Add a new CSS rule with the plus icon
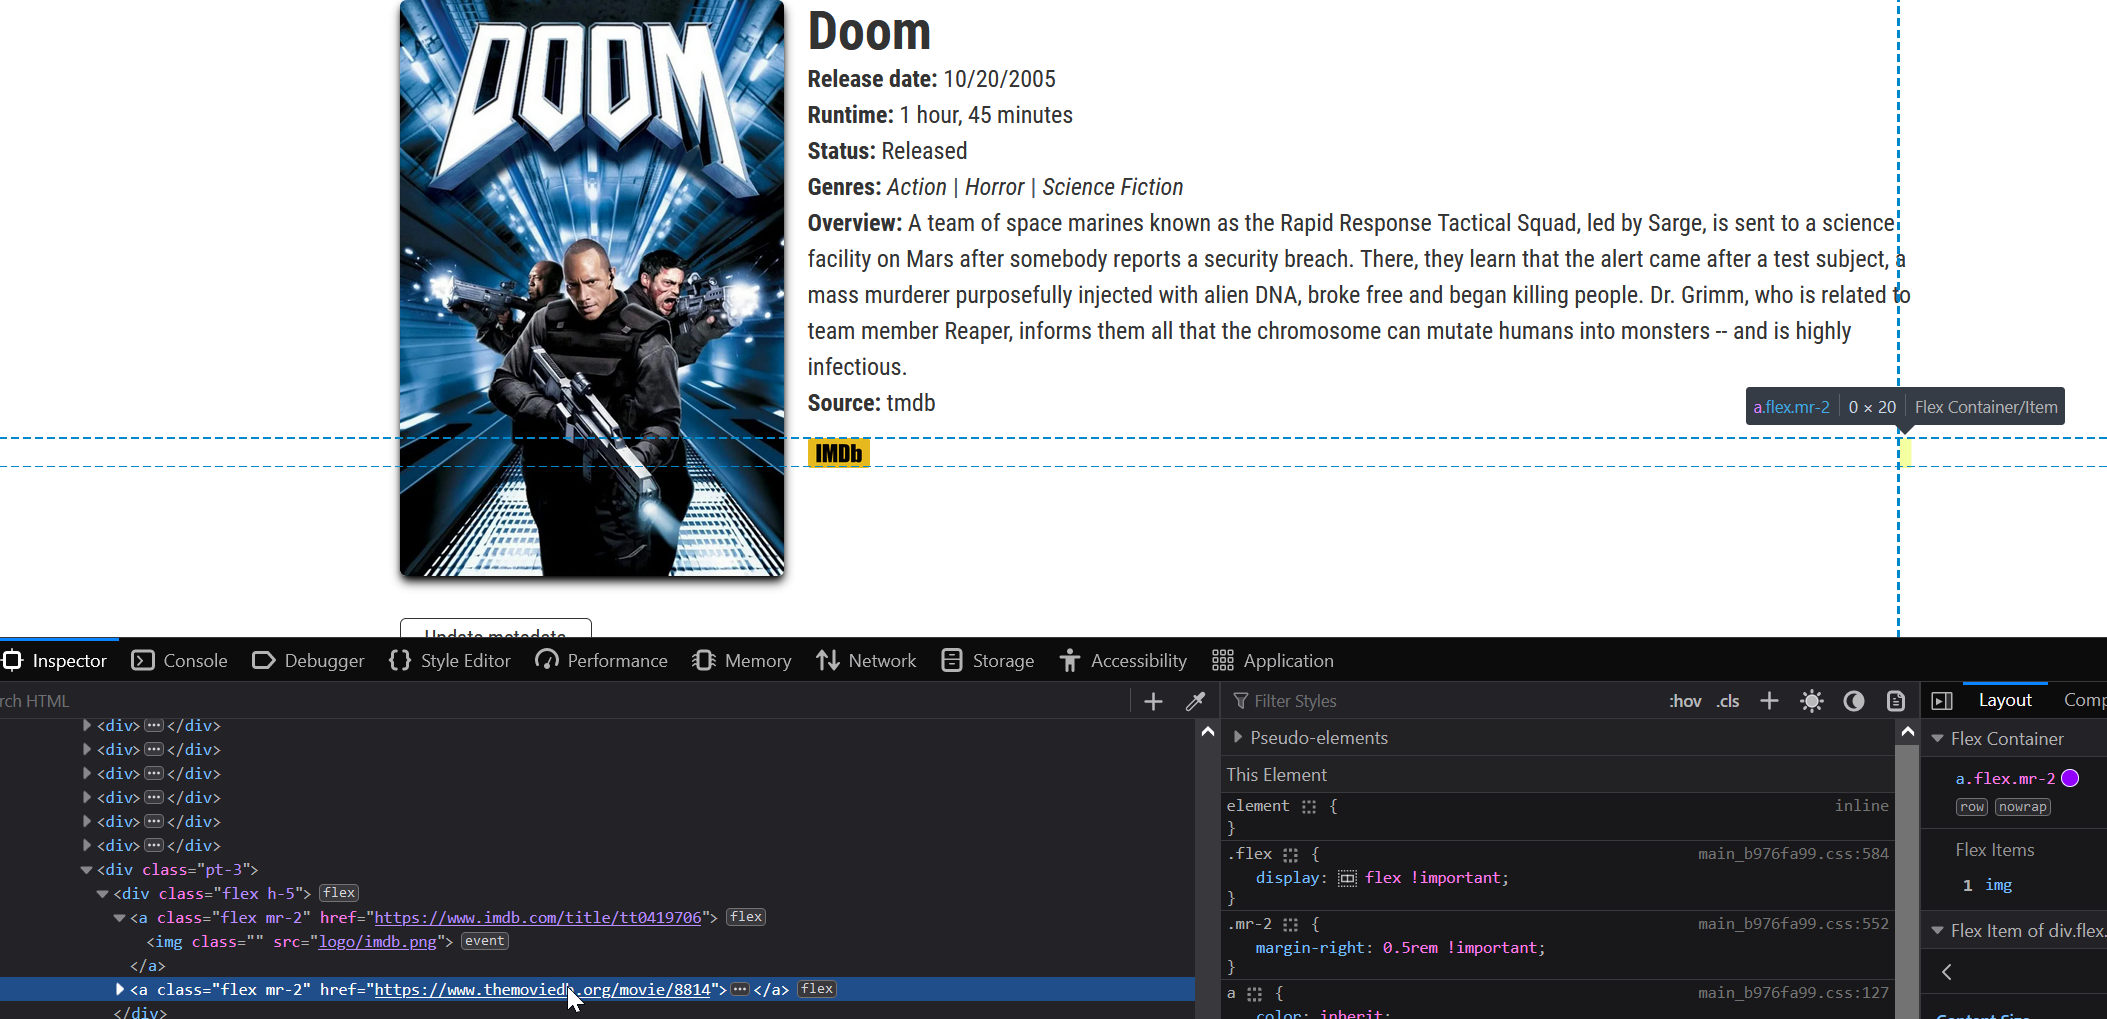Viewport: 2107px width, 1019px height. pos(1768,701)
